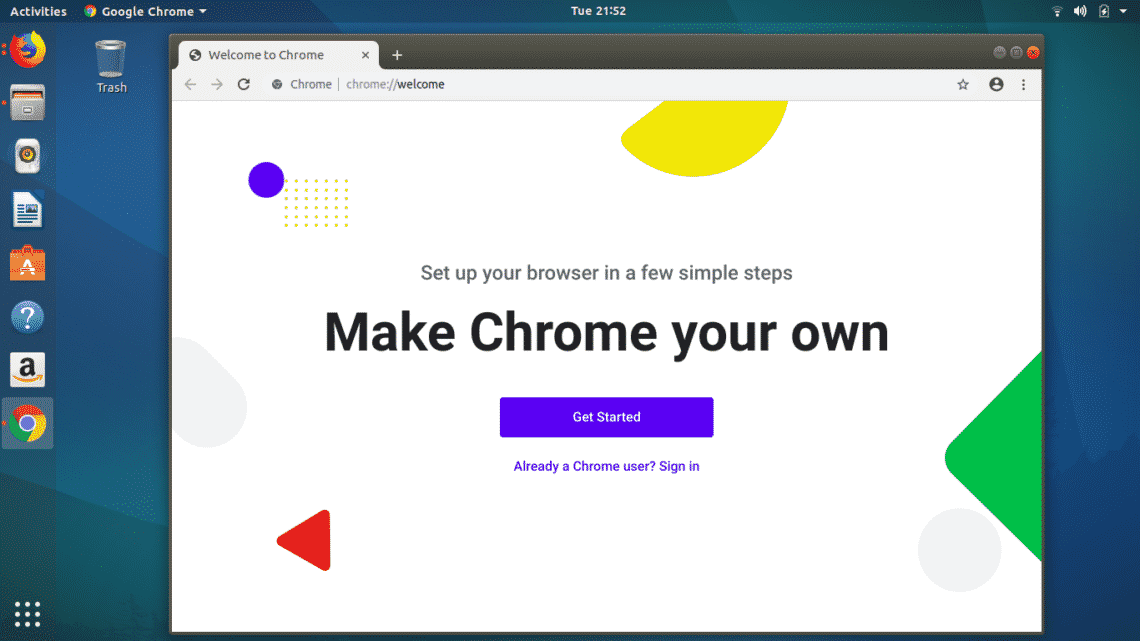Maximize the Chrome window

pyautogui.click(x=1016, y=52)
